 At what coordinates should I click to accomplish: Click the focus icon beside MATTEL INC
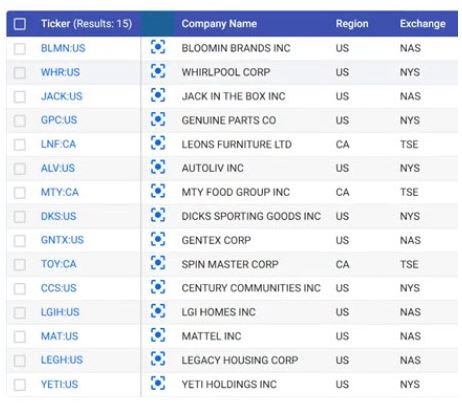[158, 335]
